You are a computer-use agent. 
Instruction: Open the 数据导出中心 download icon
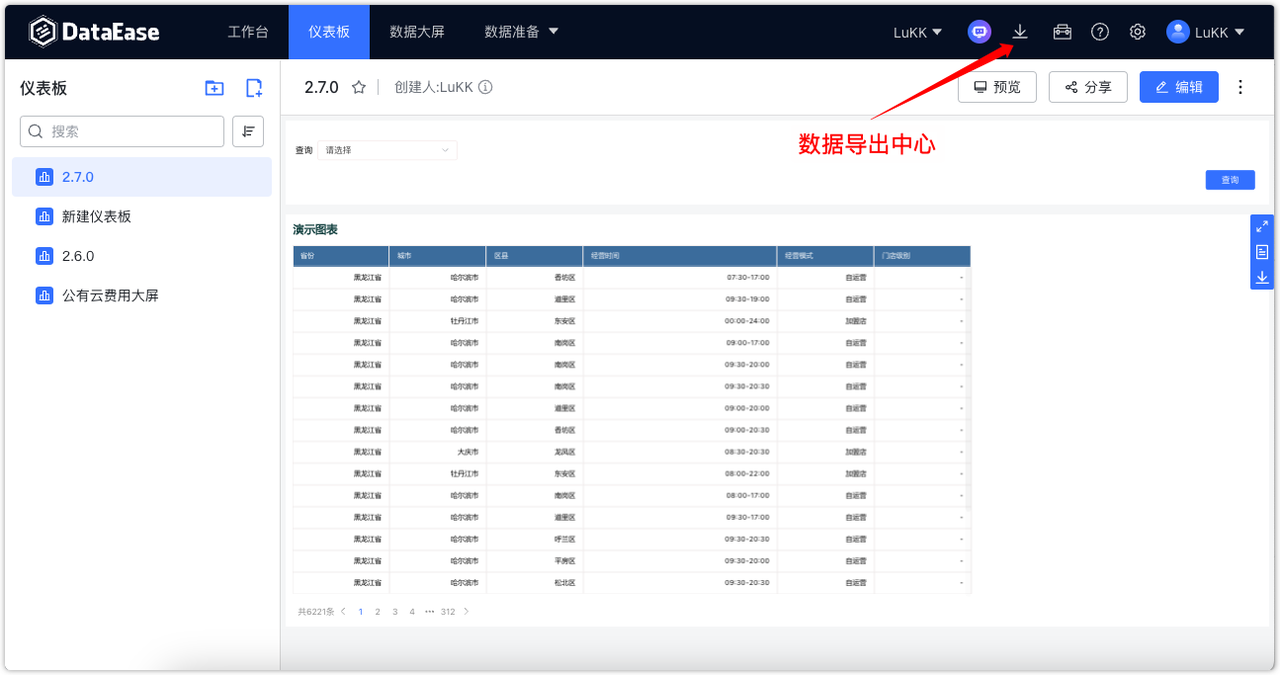click(1019, 31)
